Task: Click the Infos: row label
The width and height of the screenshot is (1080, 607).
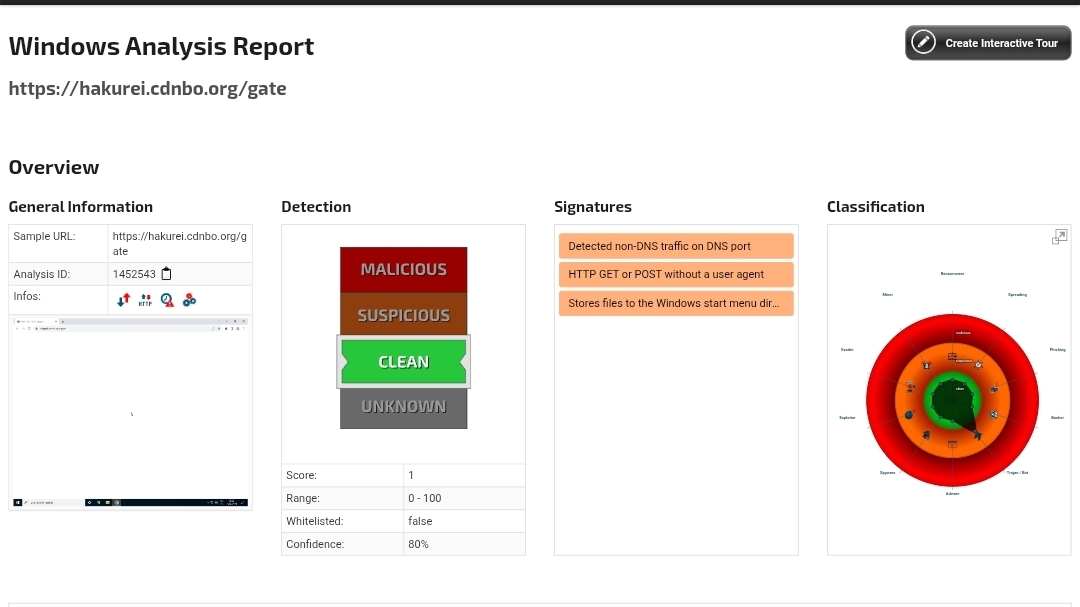Action: click(x=27, y=296)
